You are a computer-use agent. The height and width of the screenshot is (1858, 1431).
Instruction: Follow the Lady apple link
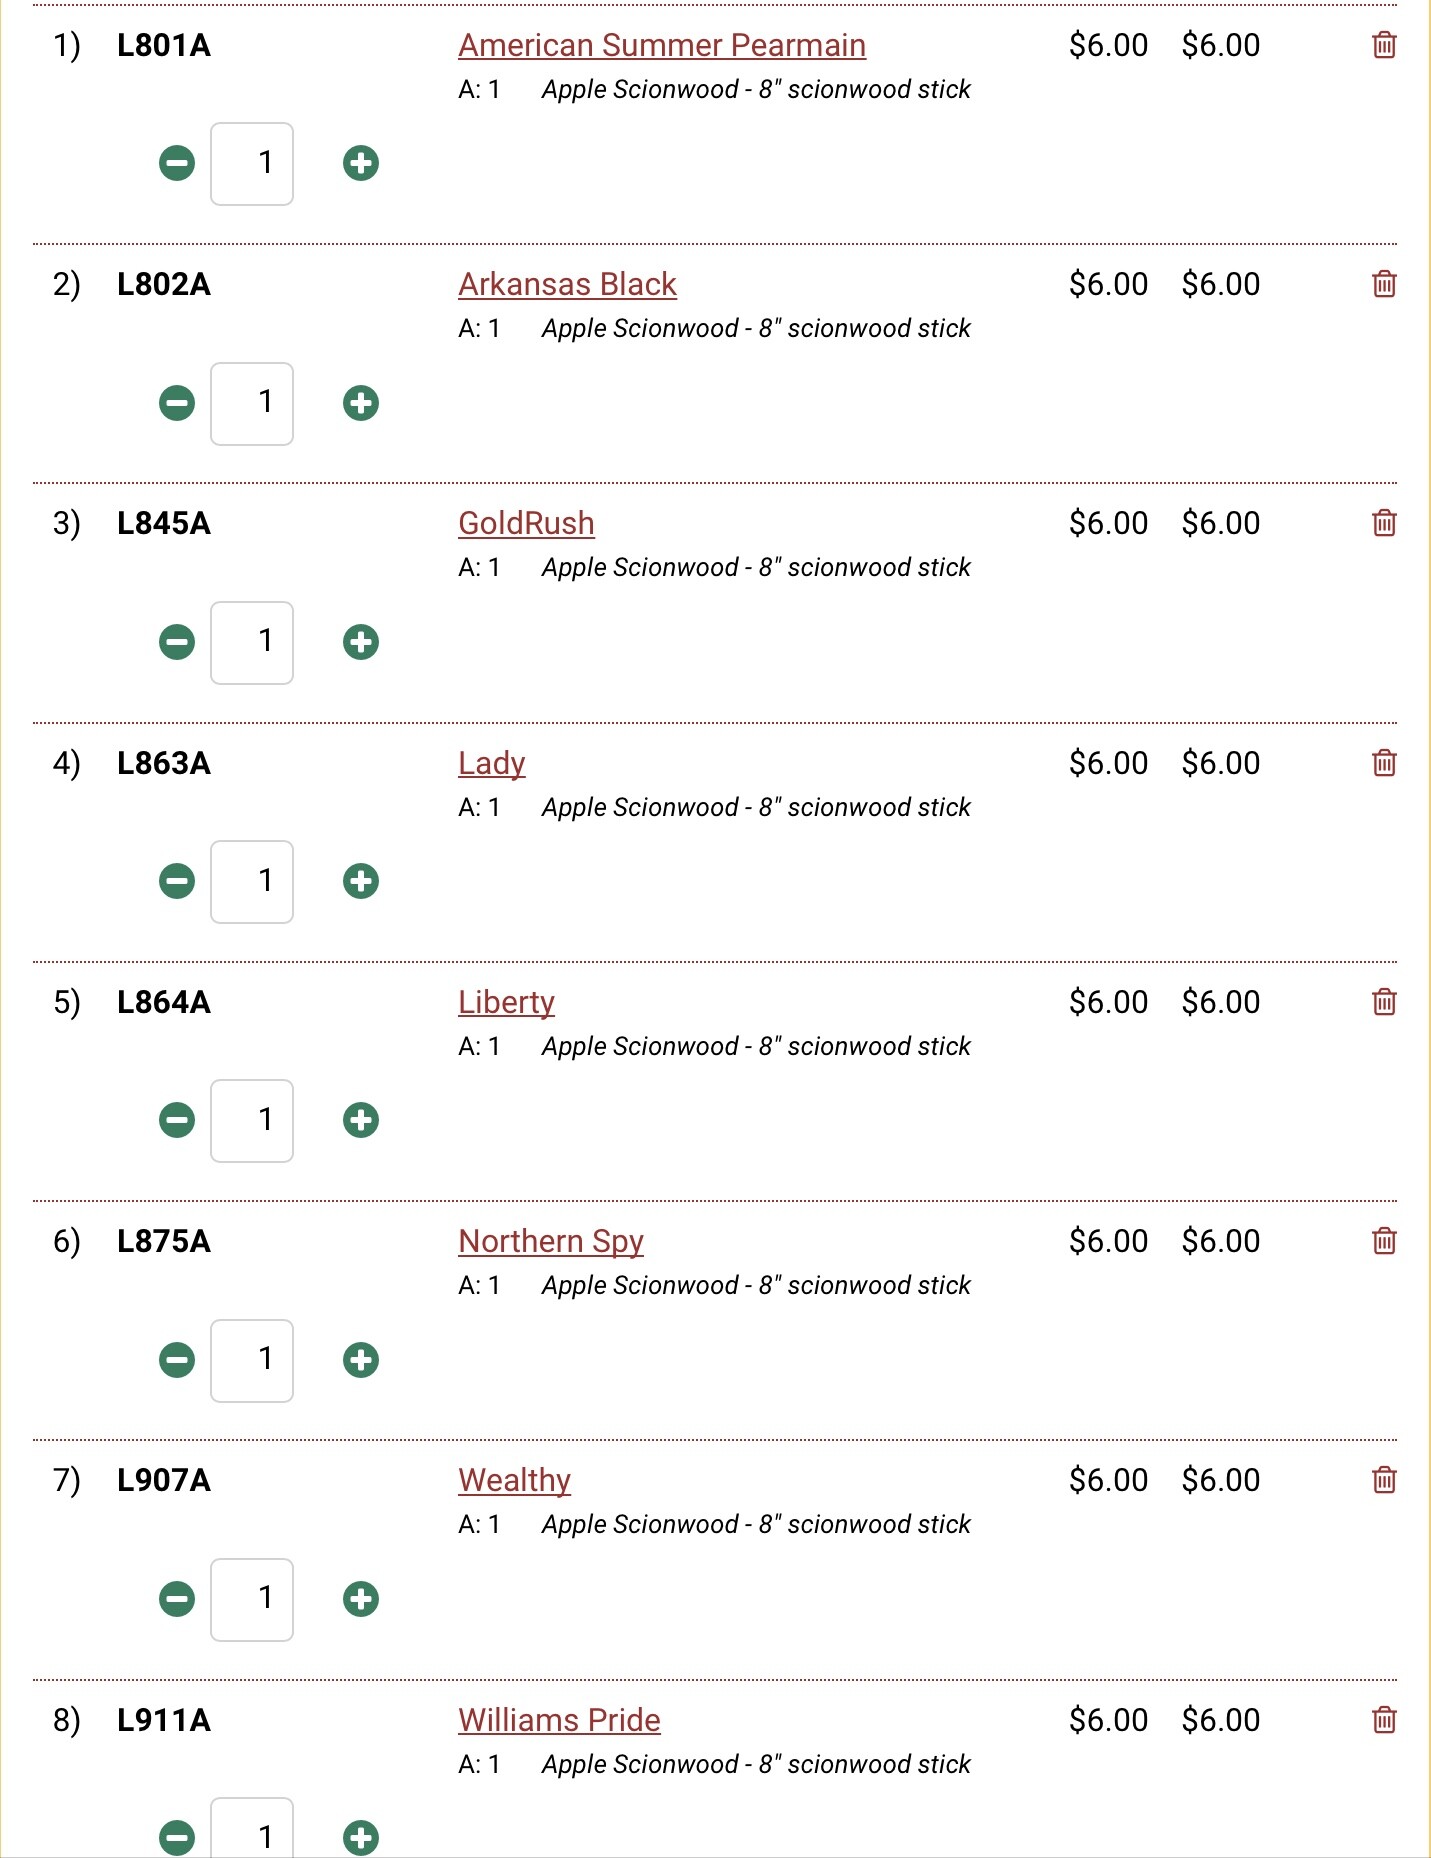[491, 764]
